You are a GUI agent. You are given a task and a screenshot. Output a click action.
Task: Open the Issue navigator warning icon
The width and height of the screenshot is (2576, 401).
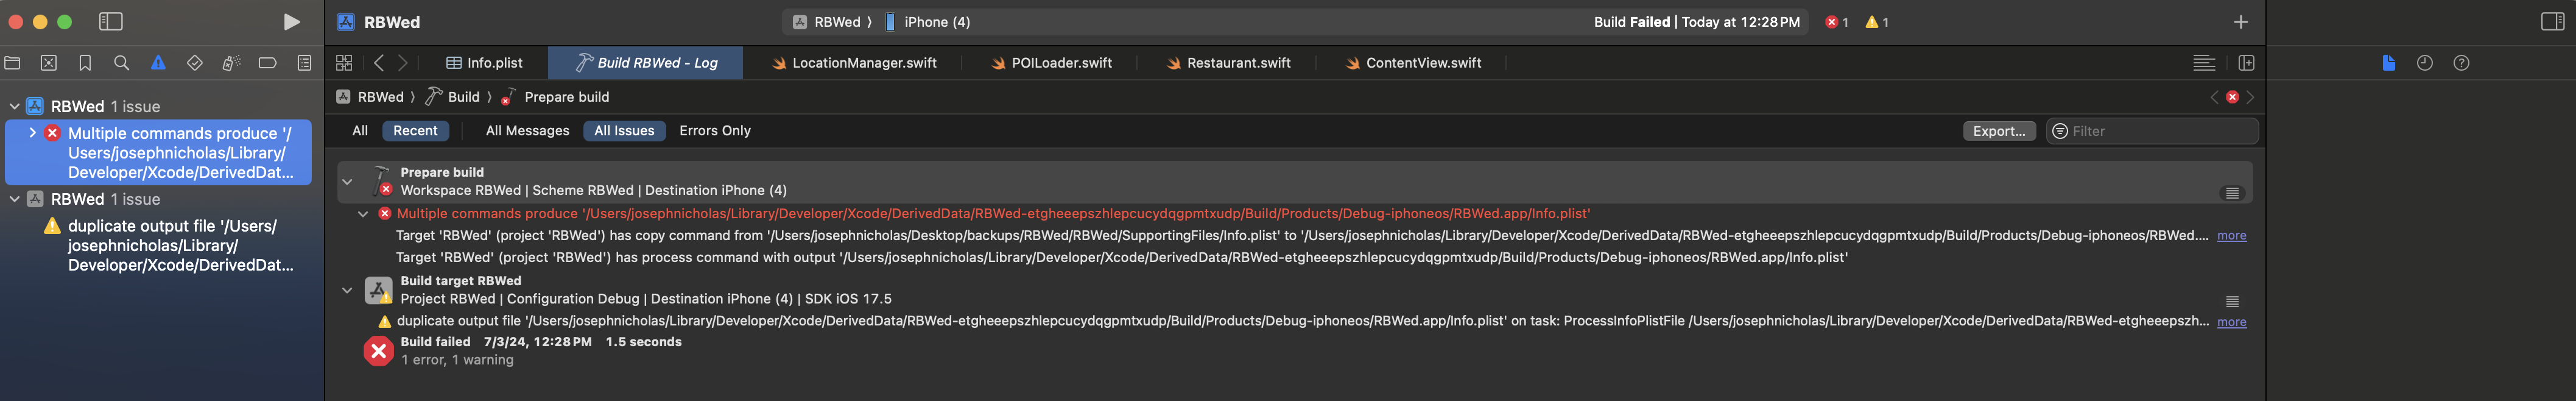click(x=158, y=63)
